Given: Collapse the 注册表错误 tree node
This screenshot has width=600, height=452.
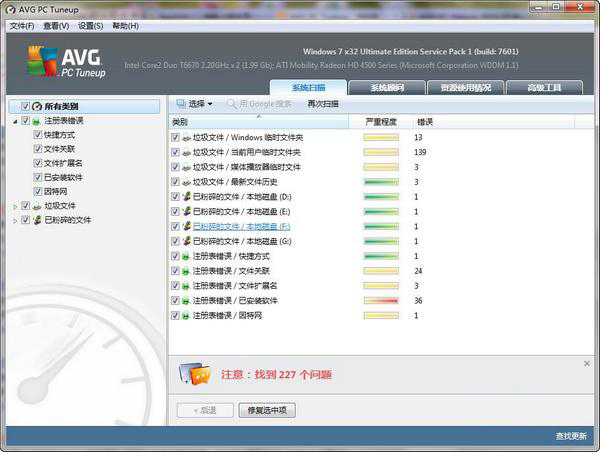Looking at the screenshot, I should point(15,122).
